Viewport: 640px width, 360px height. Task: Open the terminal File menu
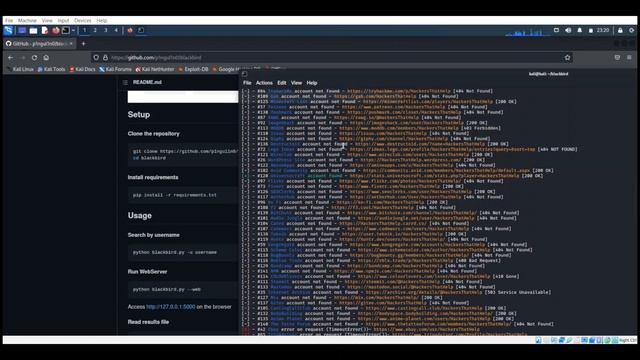click(247, 83)
